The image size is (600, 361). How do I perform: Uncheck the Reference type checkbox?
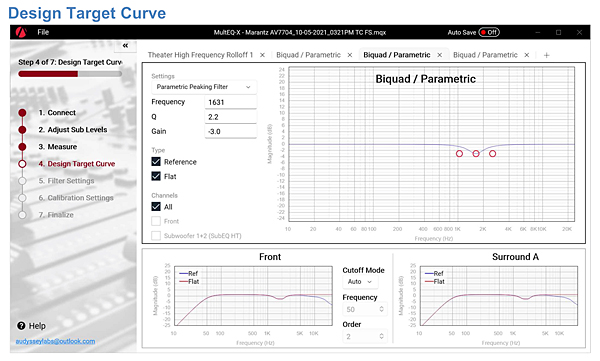(x=156, y=162)
